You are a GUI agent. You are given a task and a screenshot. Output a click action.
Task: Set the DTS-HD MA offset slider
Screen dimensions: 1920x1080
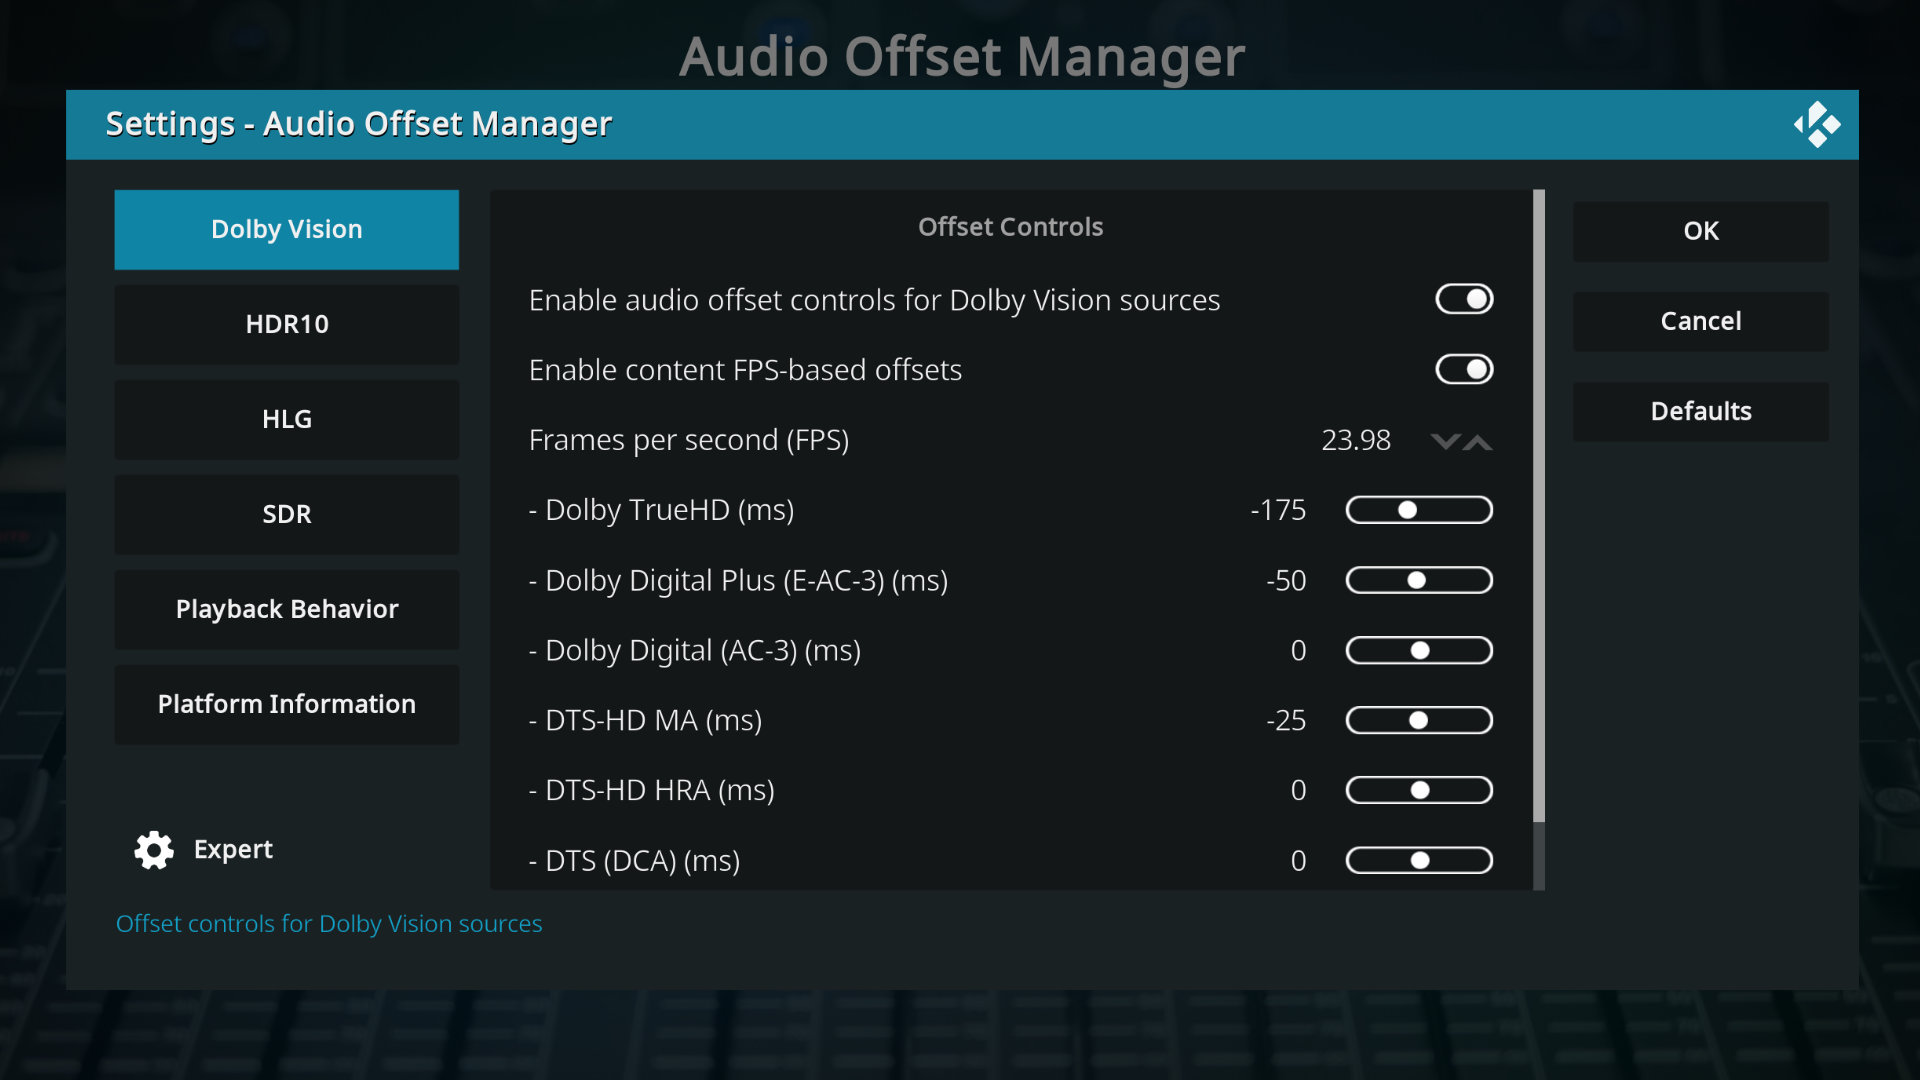point(1419,720)
